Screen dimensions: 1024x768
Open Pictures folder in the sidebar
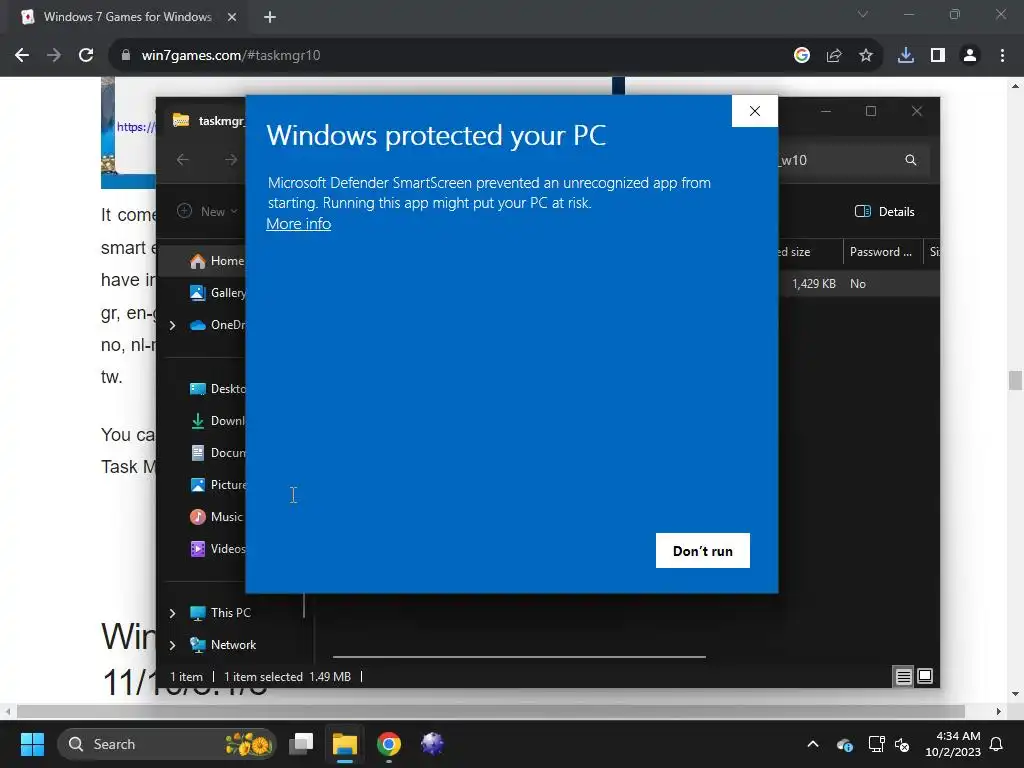point(217,485)
